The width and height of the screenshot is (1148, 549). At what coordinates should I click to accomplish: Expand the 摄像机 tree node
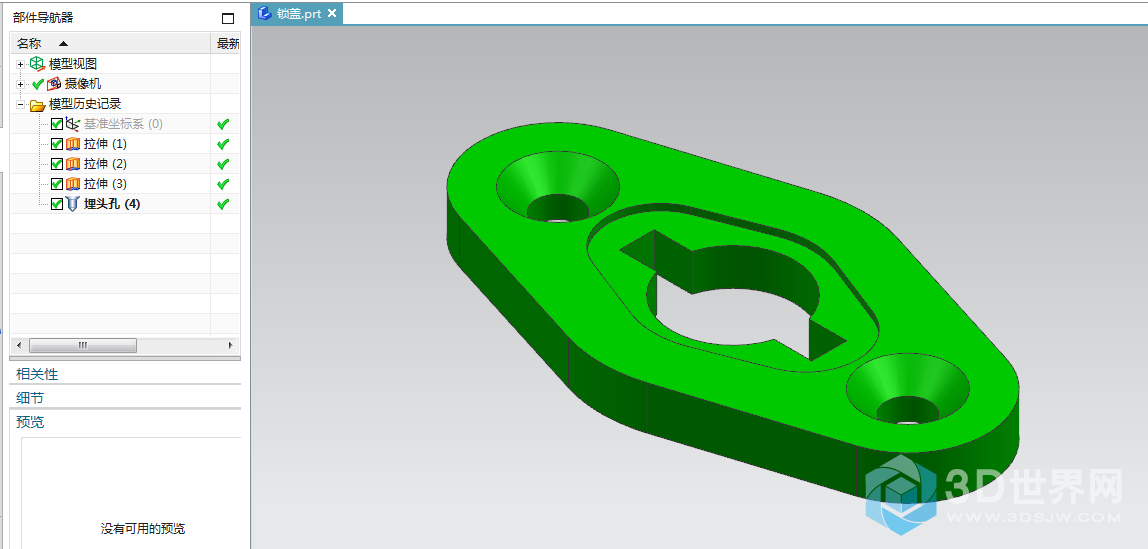pos(20,84)
